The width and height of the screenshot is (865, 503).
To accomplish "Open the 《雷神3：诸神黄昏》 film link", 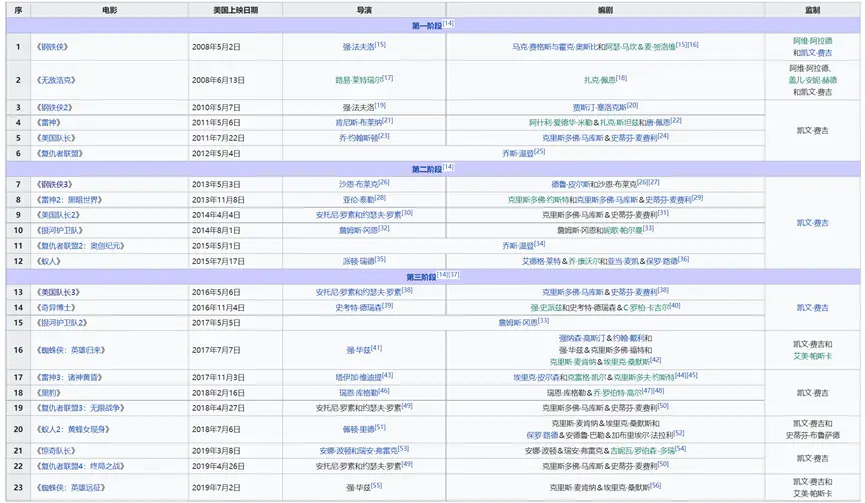I will point(70,378).
